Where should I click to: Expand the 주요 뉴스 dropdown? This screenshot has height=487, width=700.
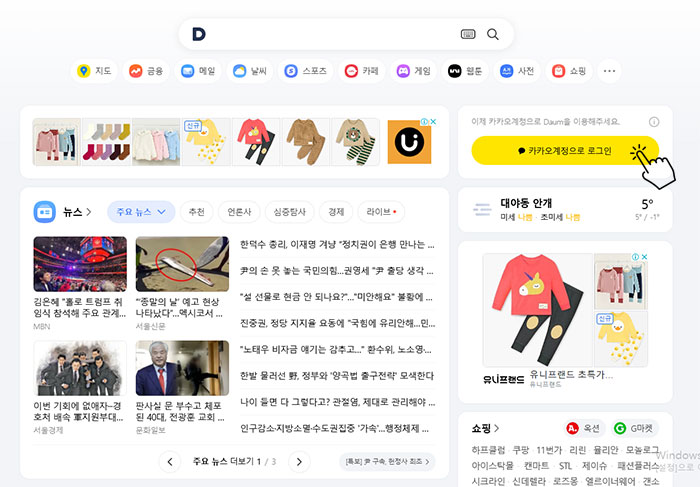pos(141,212)
